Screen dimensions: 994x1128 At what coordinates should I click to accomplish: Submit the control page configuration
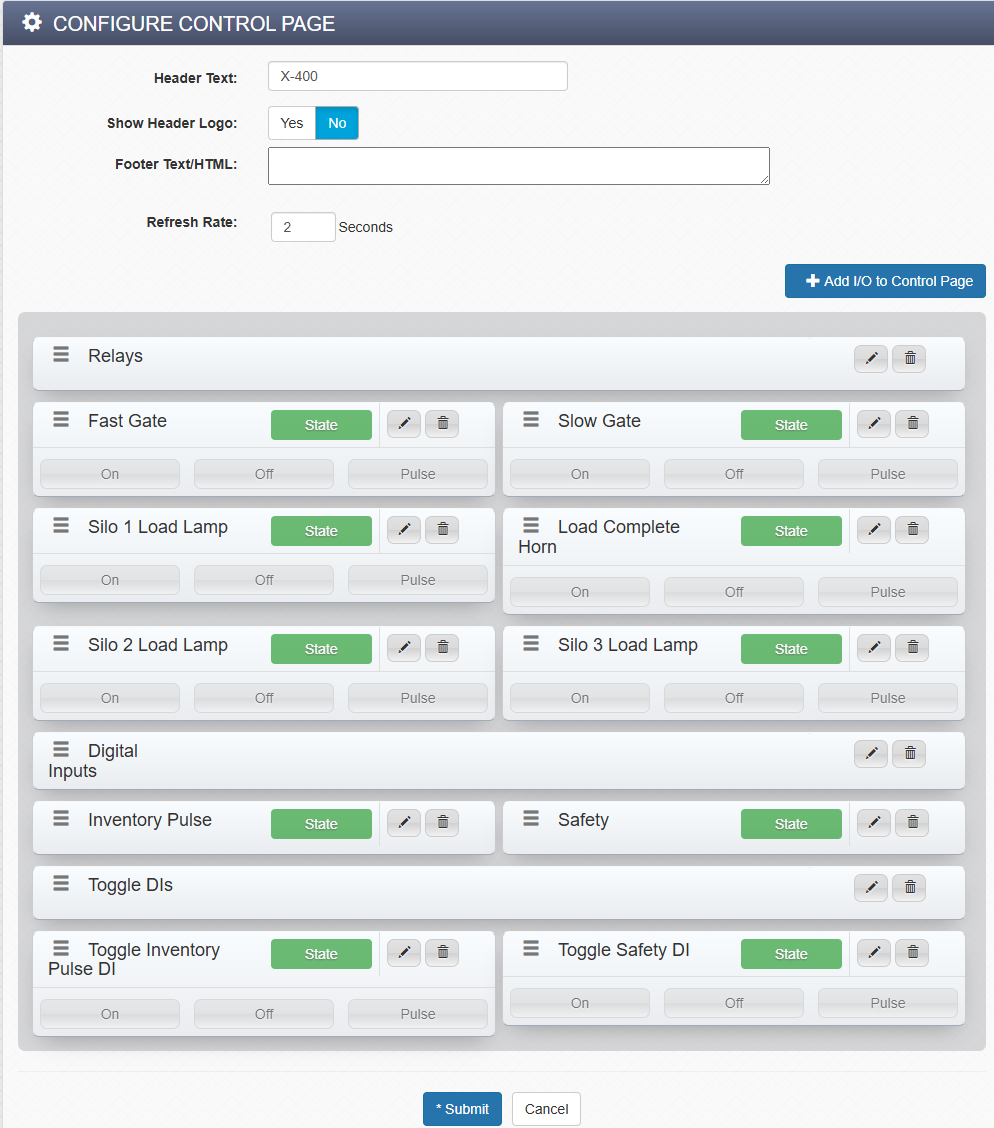462,1109
